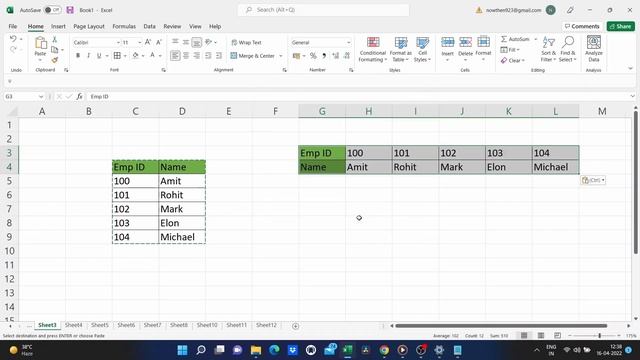Viewport: 640px width, 360px height.
Task: Apply borders with the Borders icon
Action: coord(117,56)
